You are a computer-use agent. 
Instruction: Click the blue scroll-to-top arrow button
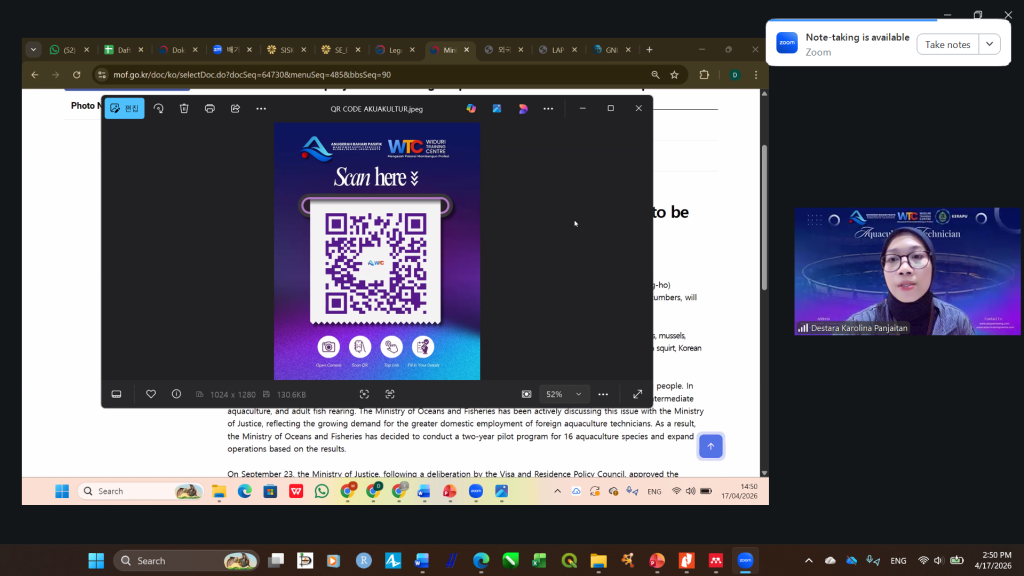pos(711,446)
